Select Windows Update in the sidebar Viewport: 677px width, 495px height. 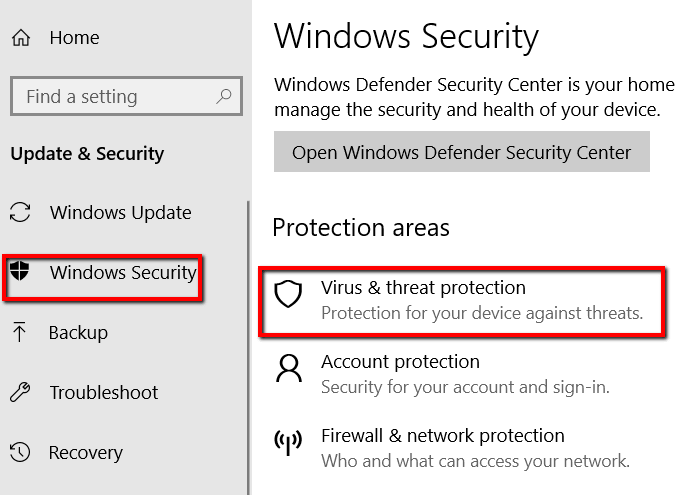[x=120, y=213]
